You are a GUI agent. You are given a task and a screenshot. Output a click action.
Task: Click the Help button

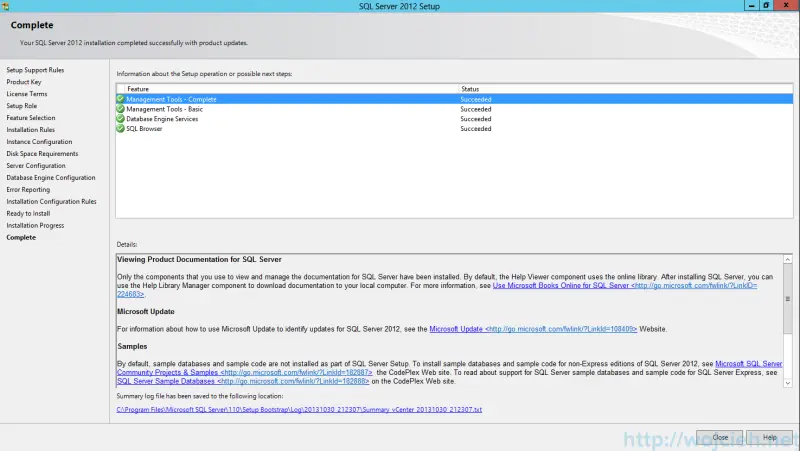pos(769,437)
